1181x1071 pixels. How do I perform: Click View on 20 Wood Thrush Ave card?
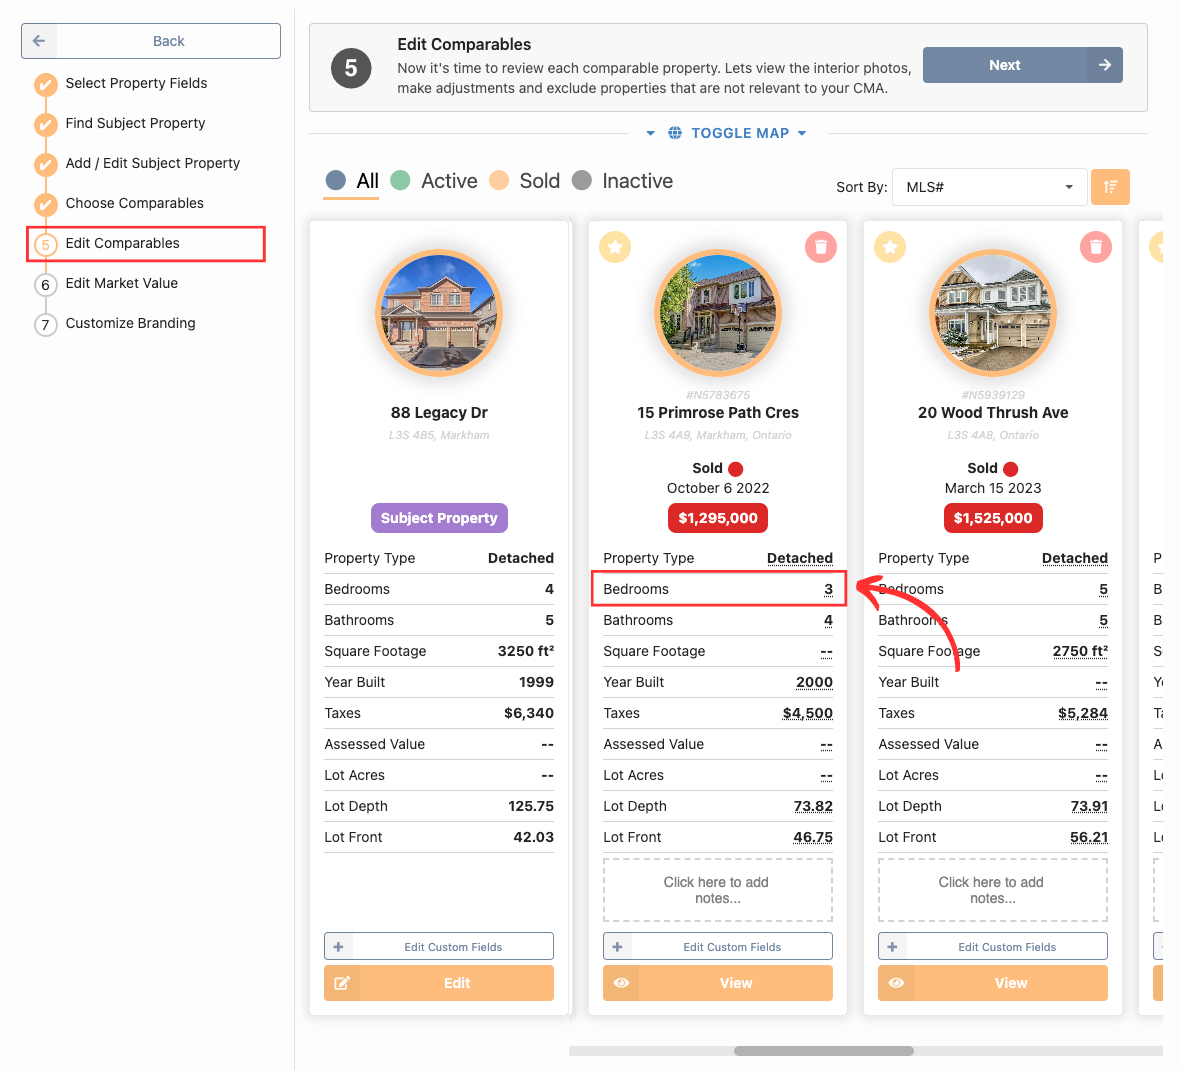pyautogui.click(x=992, y=983)
